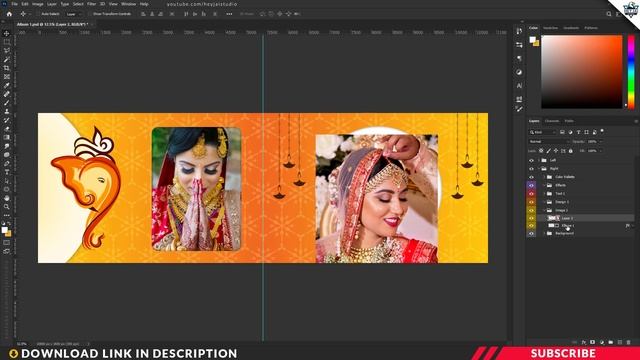
Task: Select the Hand tool
Action: pos(7,198)
